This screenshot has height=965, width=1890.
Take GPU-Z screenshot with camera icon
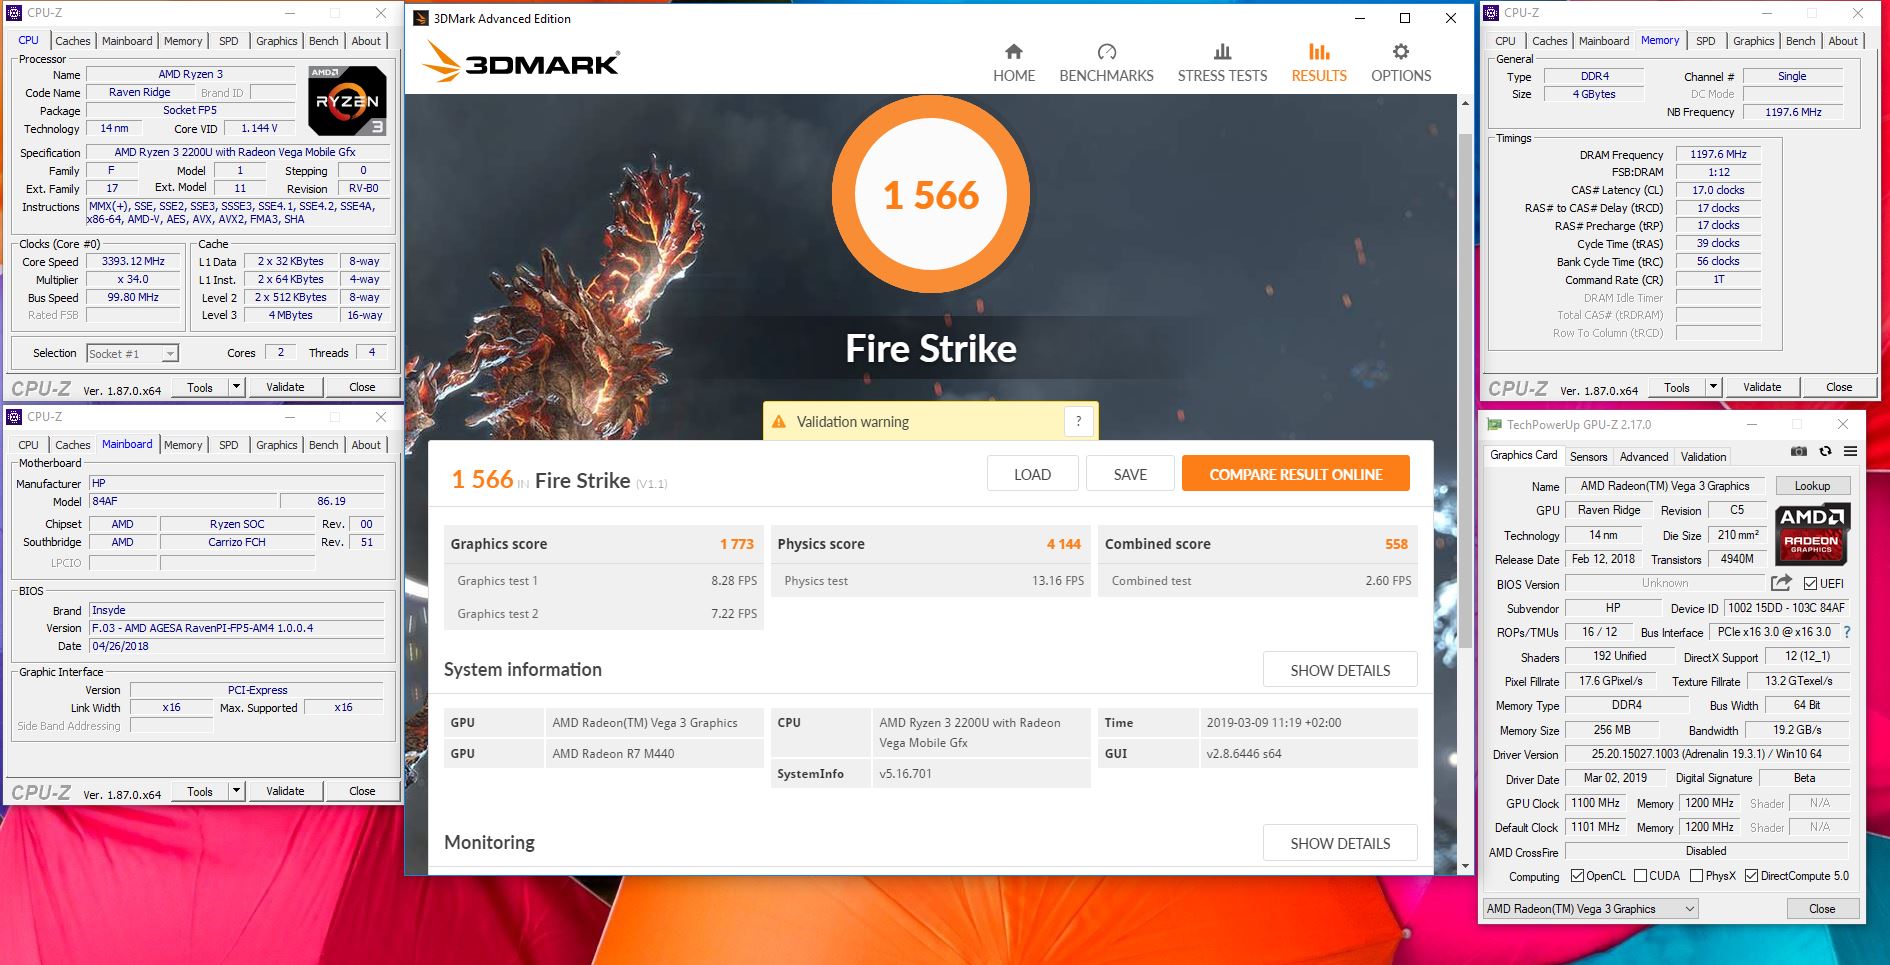[x=1798, y=452]
